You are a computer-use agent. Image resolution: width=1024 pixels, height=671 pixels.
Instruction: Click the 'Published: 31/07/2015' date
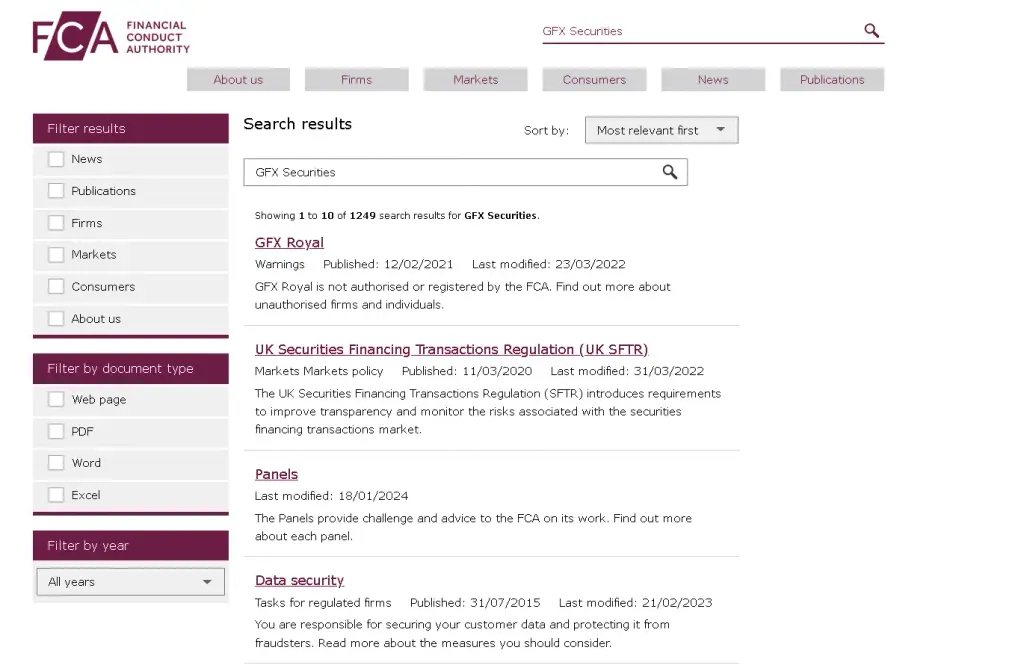coord(475,602)
